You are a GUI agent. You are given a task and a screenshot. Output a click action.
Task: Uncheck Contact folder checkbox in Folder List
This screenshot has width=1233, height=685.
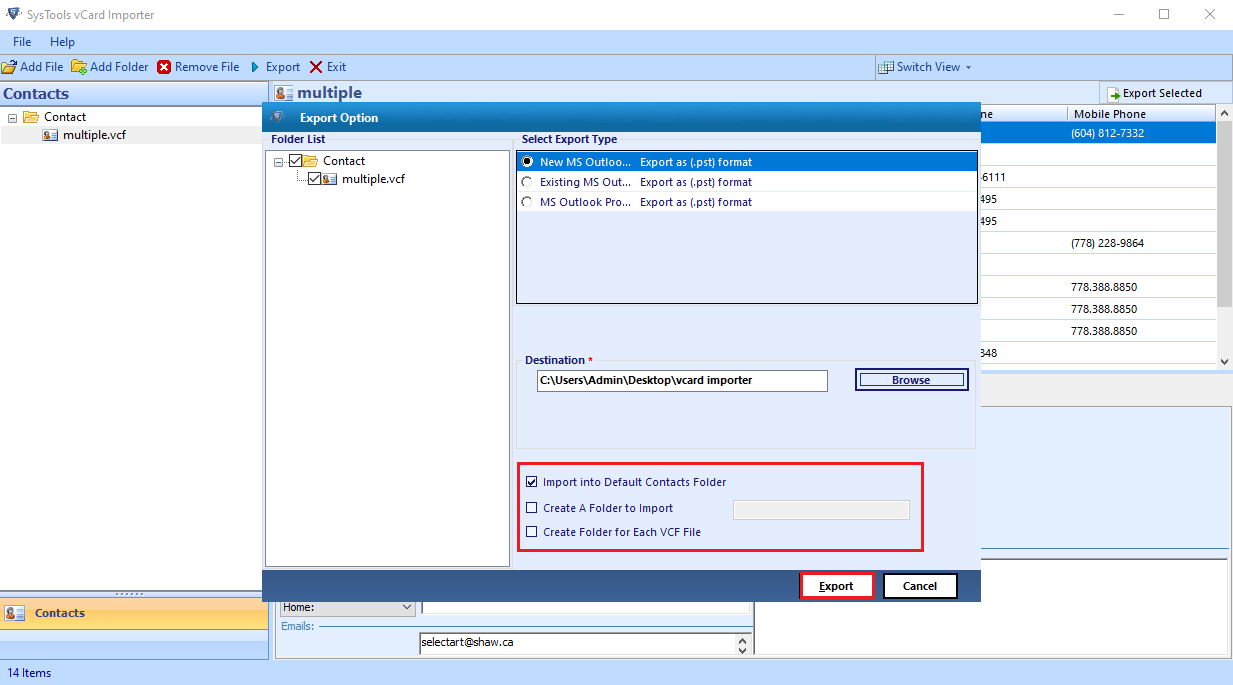[295, 161]
